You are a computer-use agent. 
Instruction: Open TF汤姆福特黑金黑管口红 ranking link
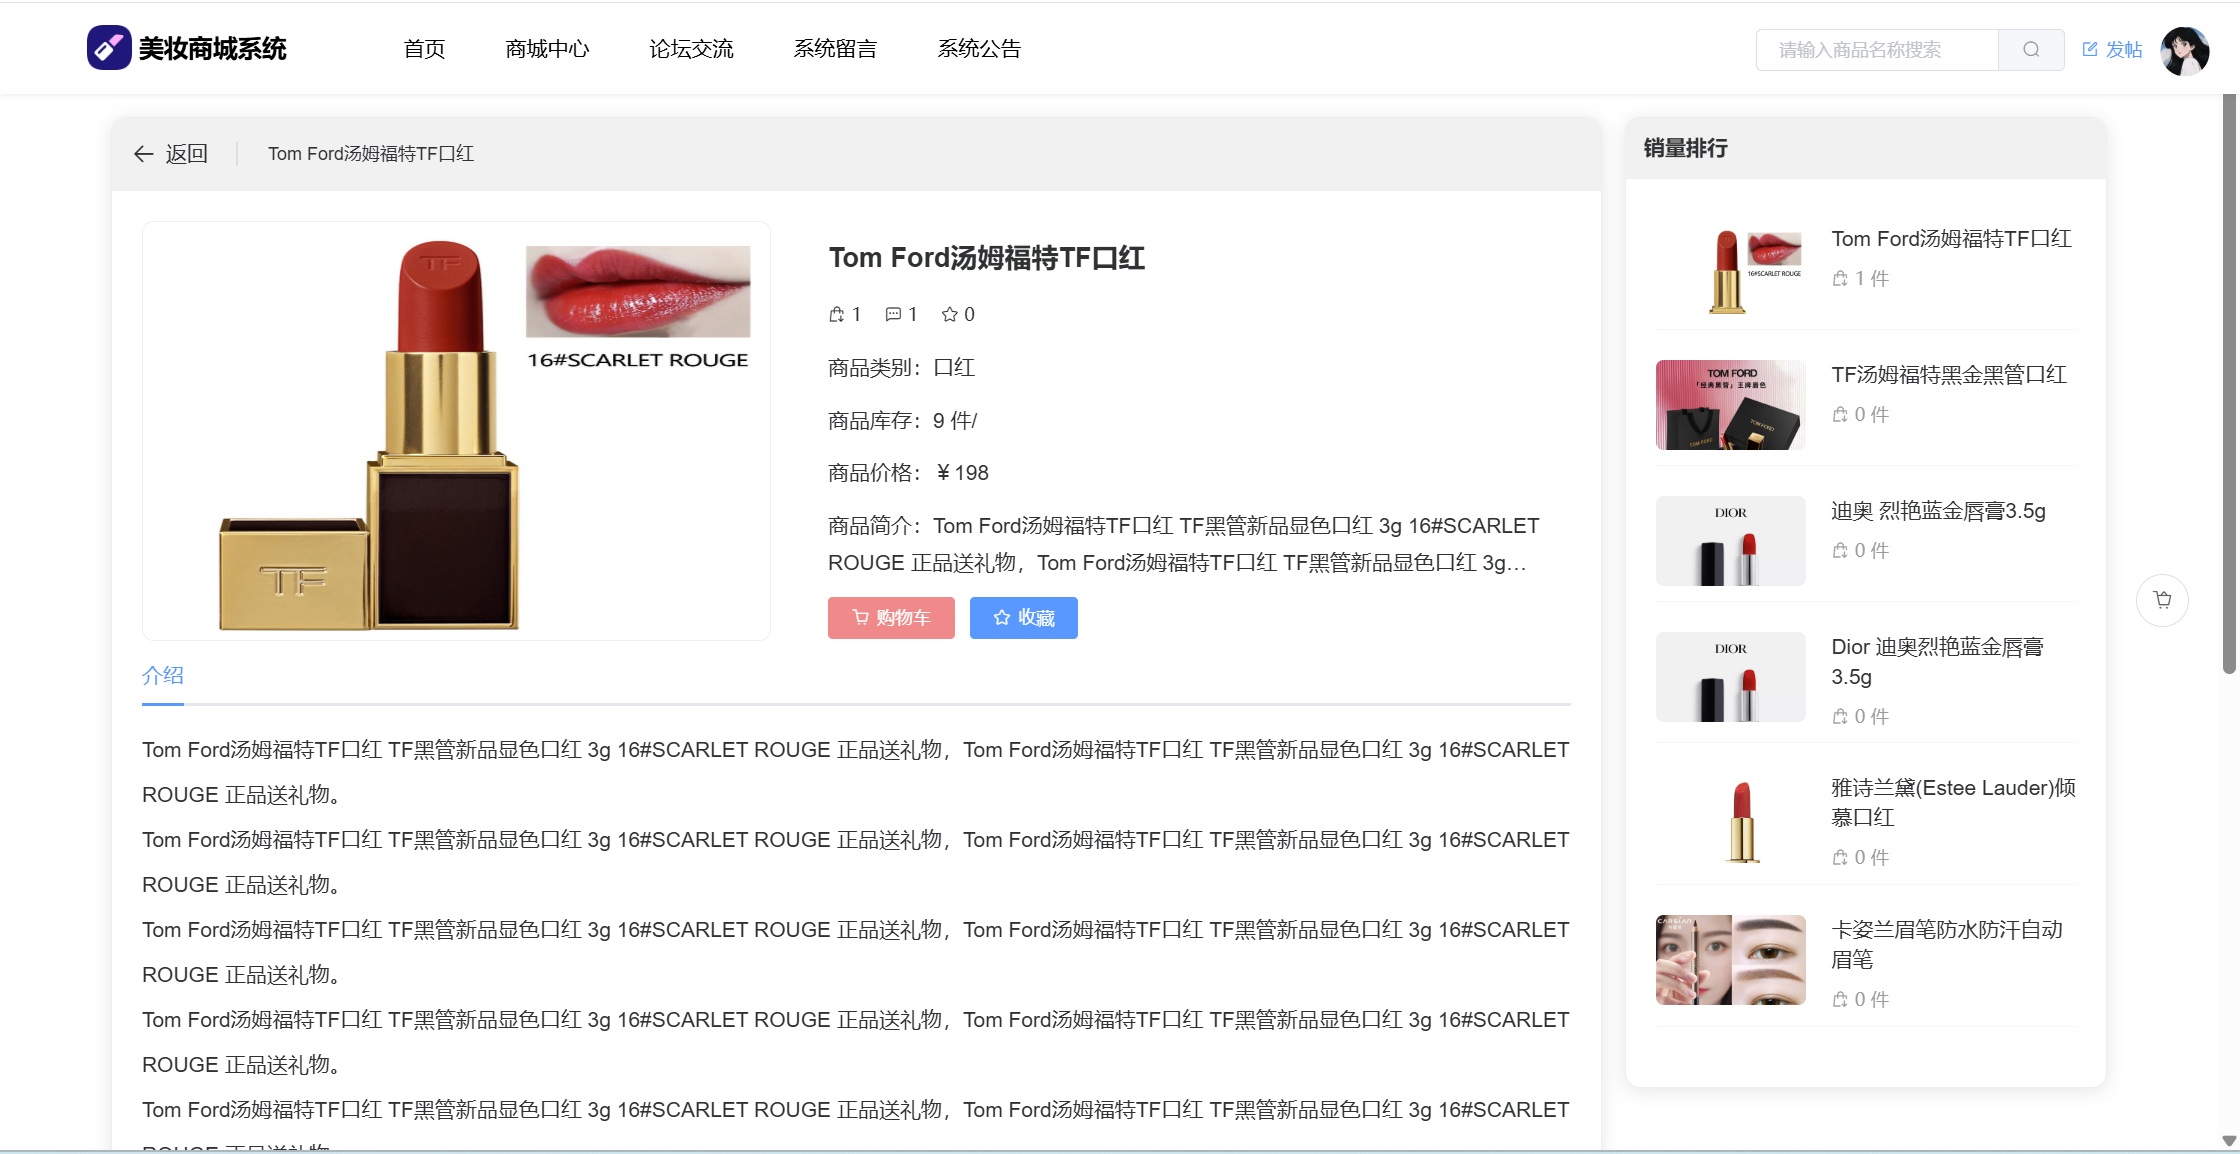pyautogui.click(x=1948, y=375)
